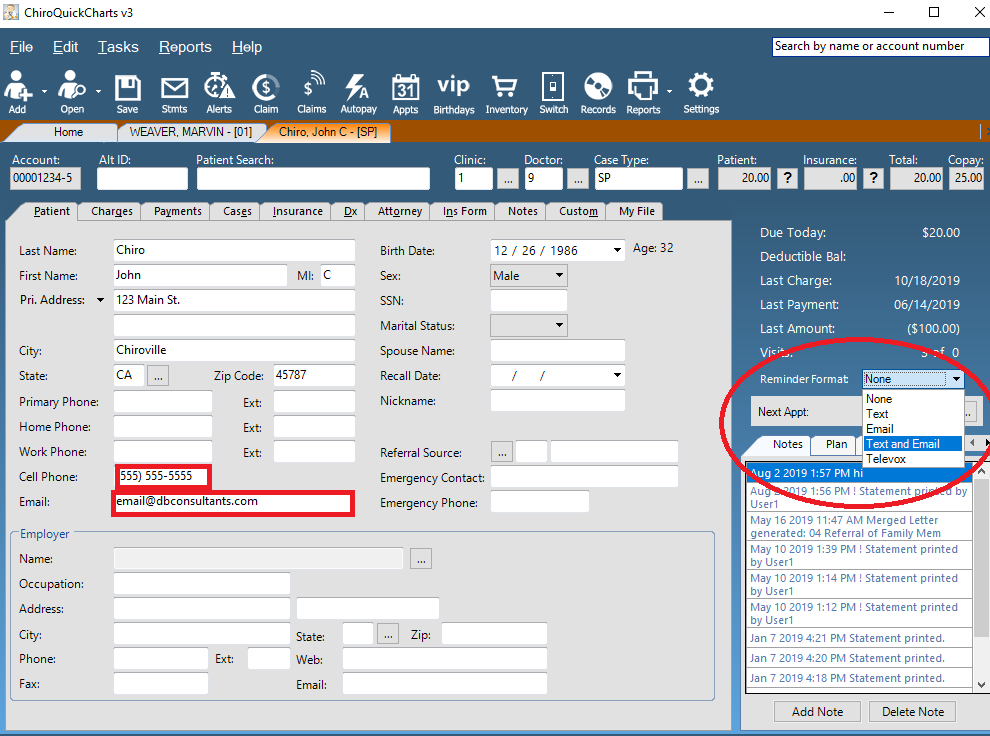Select Text and Email reminder format
Image resolution: width=990 pixels, height=736 pixels.
pyautogui.click(x=903, y=443)
